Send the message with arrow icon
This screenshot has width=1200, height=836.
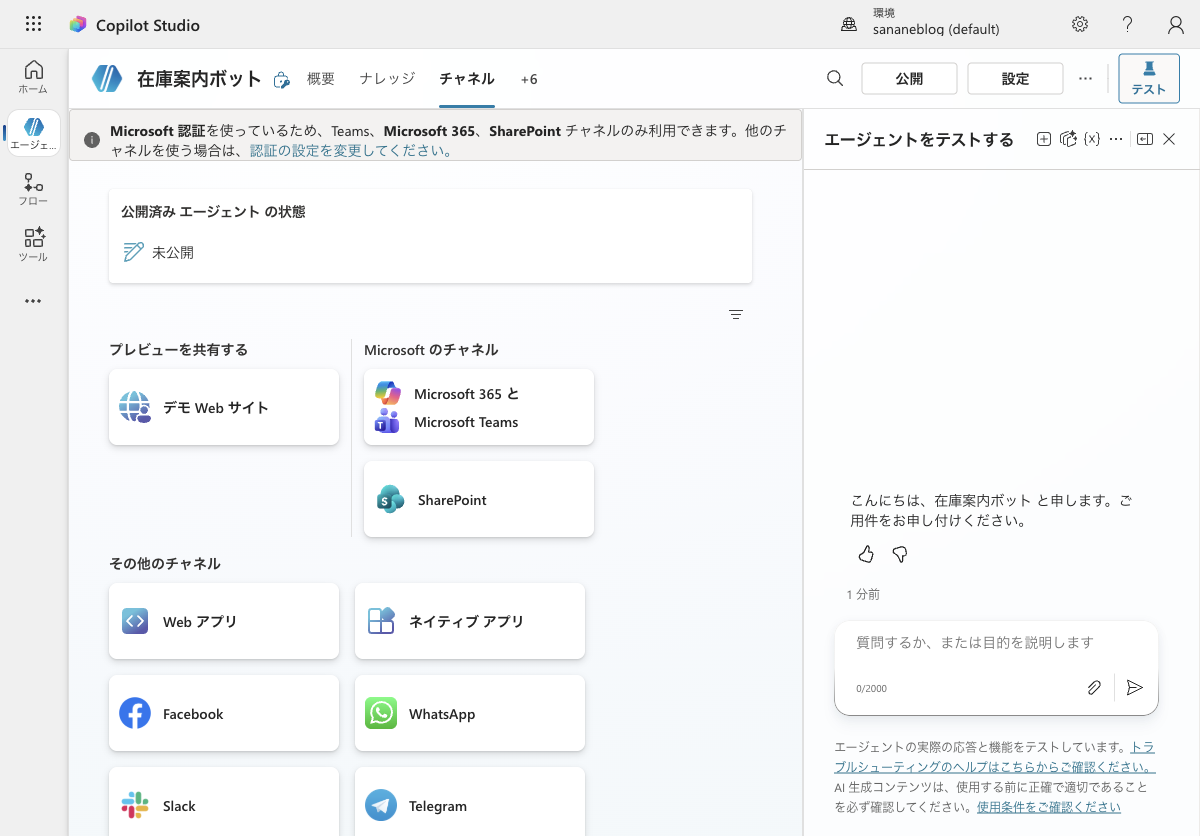(x=1134, y=687)
